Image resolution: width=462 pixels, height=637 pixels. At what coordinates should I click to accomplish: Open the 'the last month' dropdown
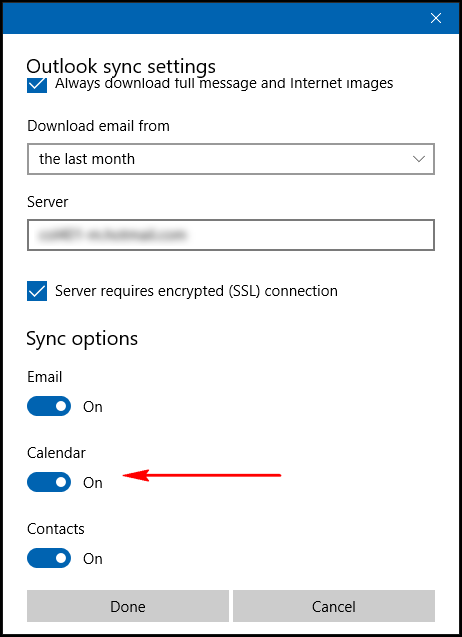[231, 159]
